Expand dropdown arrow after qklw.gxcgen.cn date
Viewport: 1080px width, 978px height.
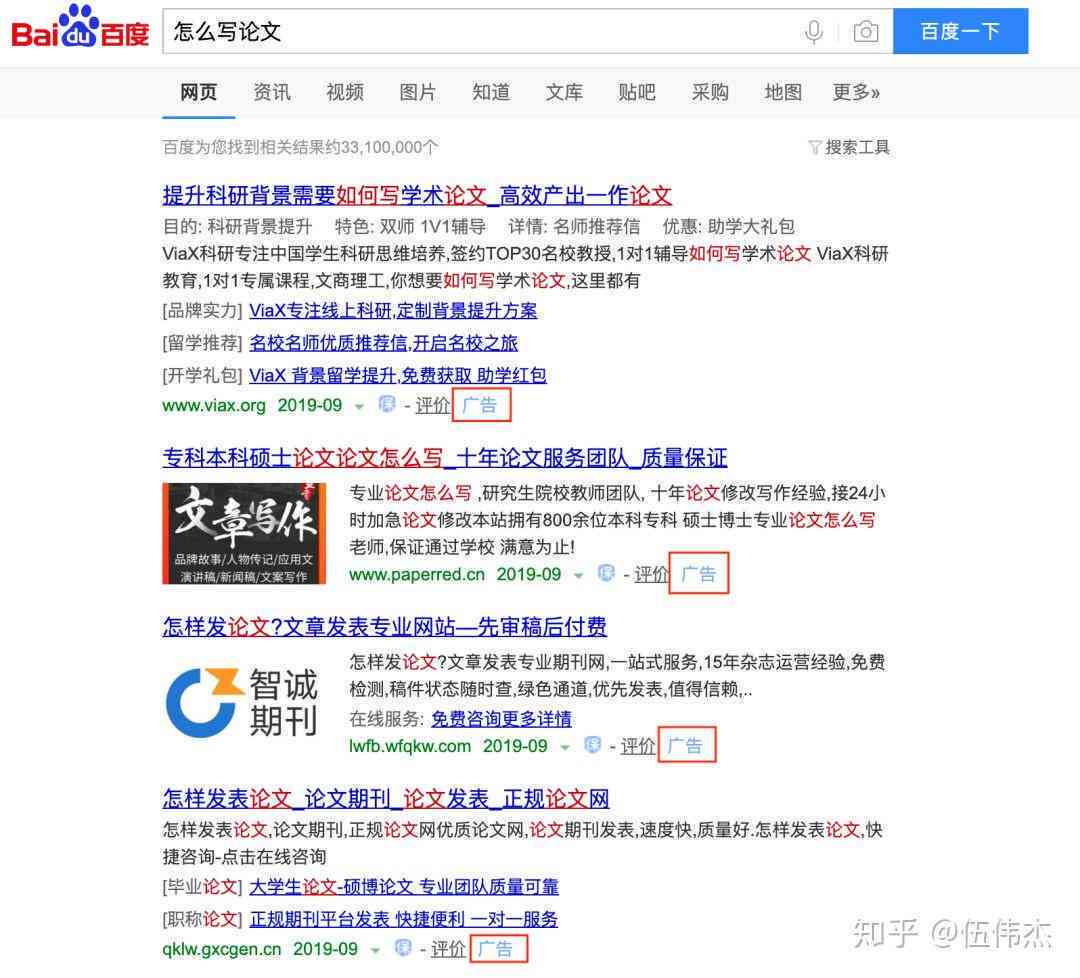tap(375, 950)
